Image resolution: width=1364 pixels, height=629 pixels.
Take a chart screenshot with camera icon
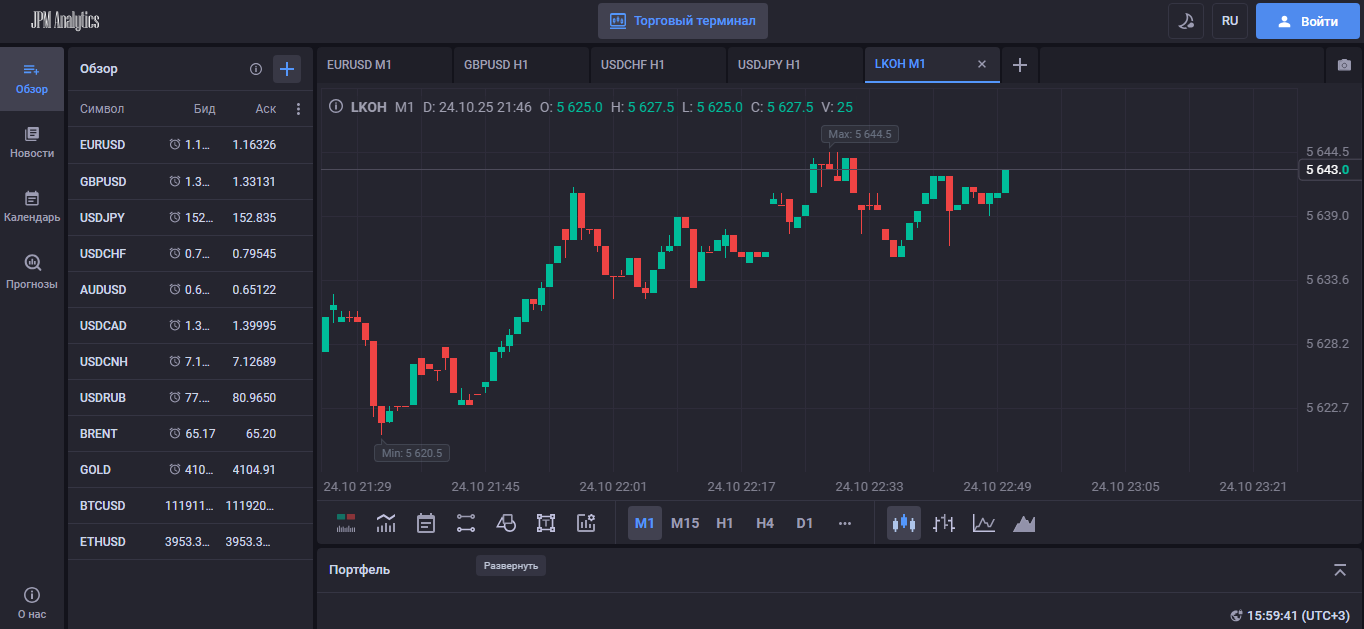(x=1343, y=65)
